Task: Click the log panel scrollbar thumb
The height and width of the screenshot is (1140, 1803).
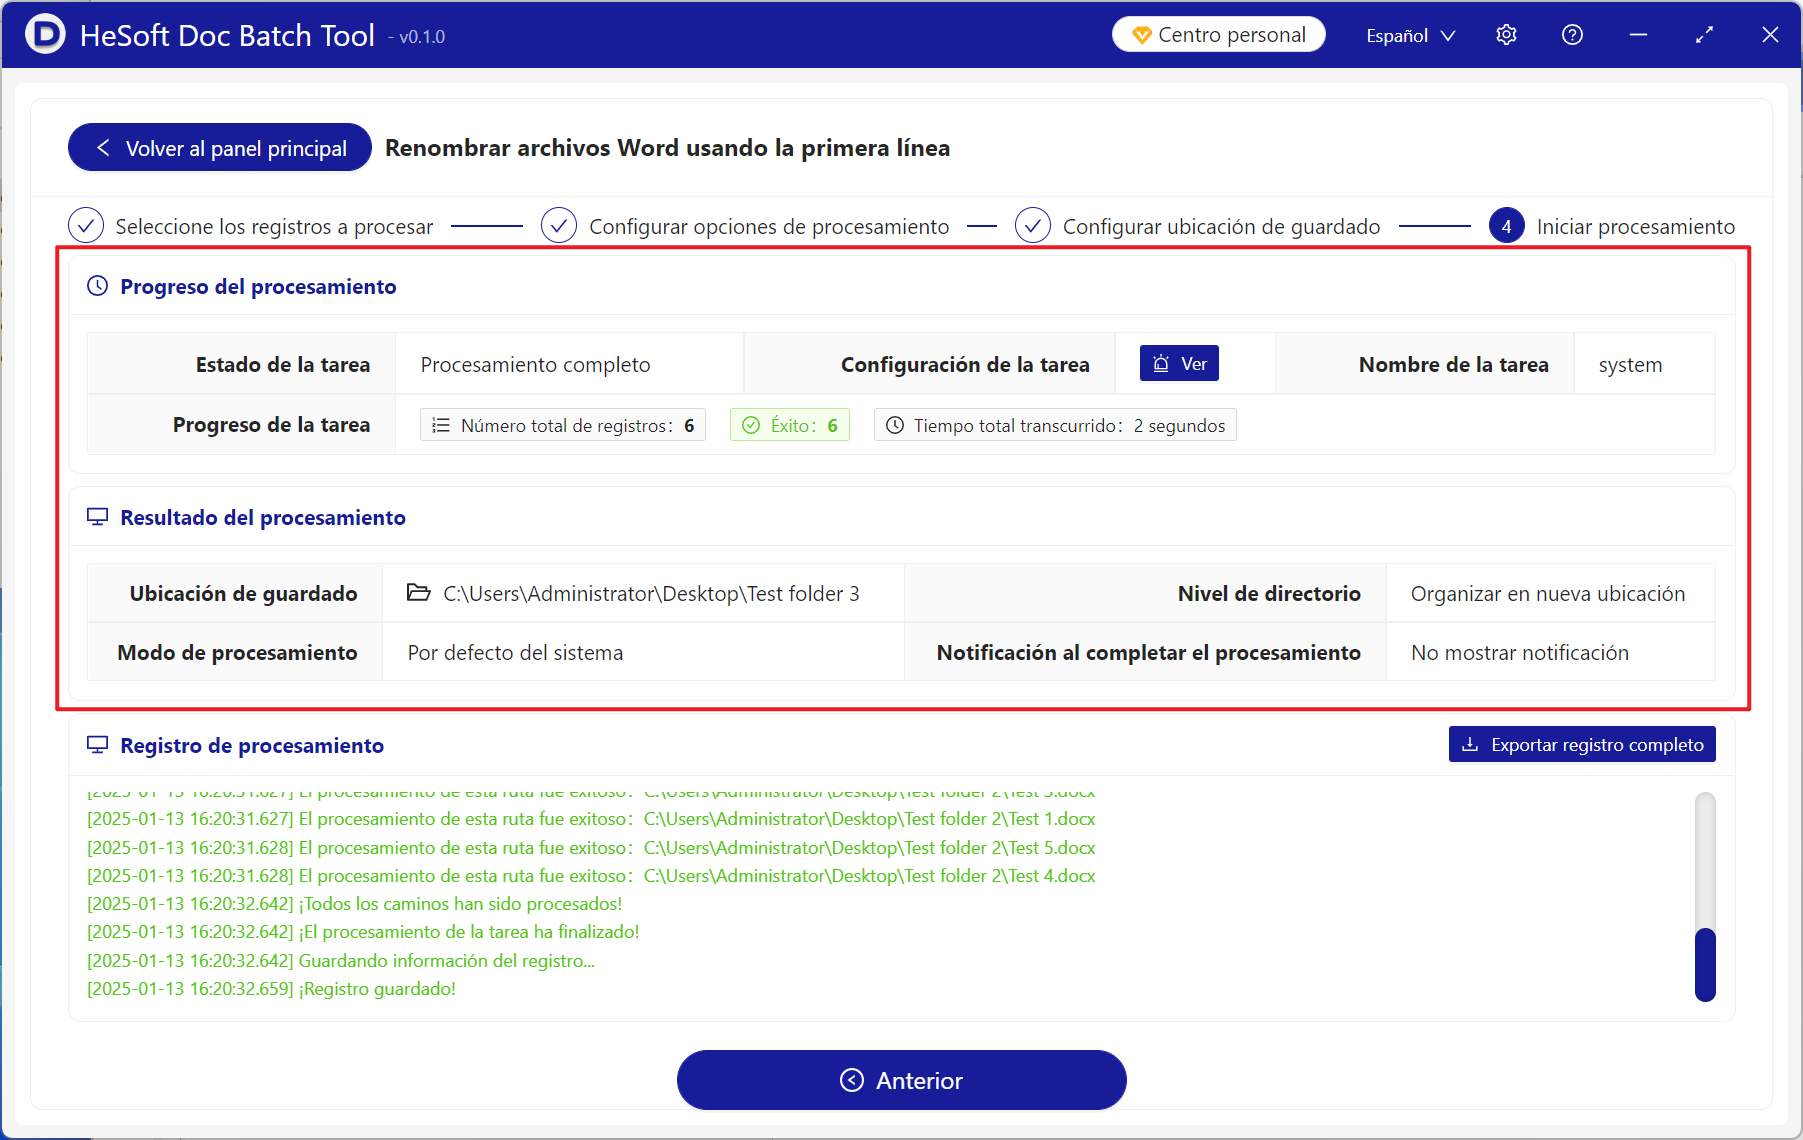Action: [x=1705, y=965]
